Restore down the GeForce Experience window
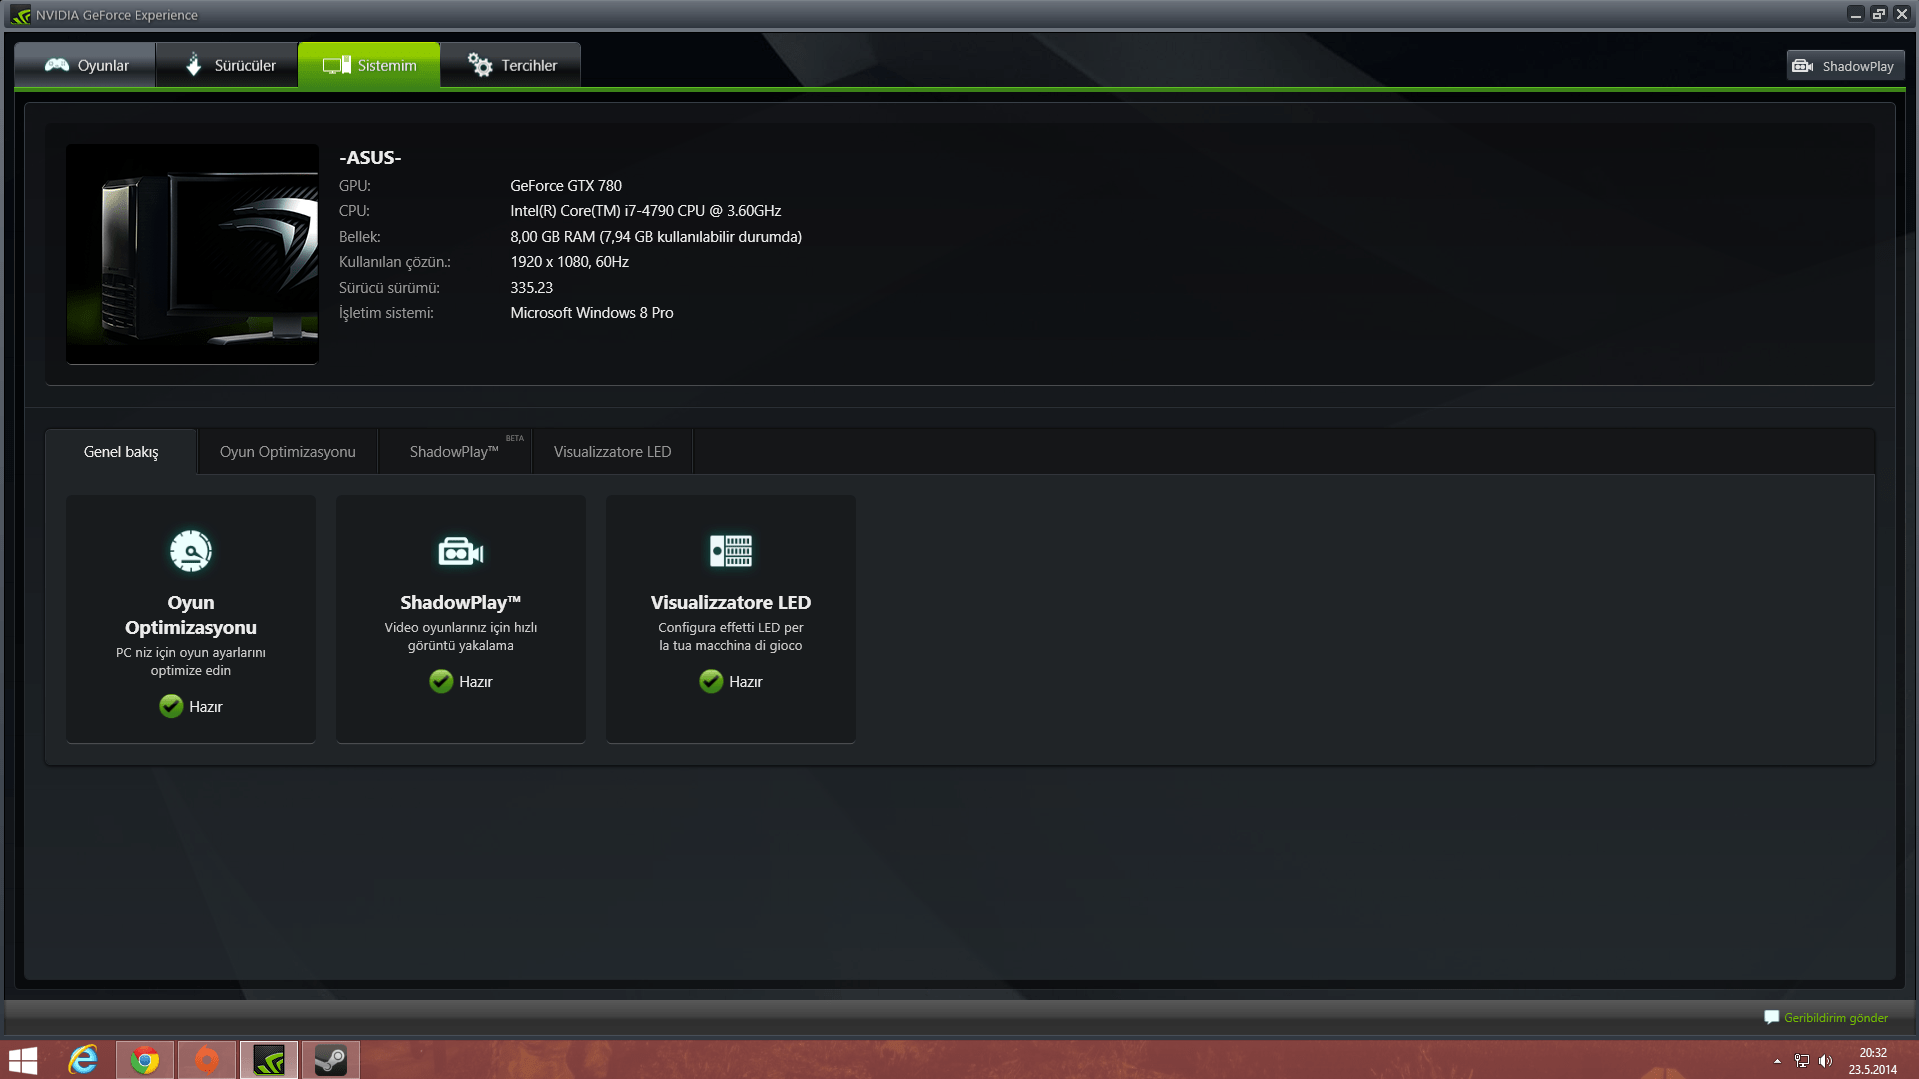Screen dimensions: 1919x1079 [x=1879, y=14]
